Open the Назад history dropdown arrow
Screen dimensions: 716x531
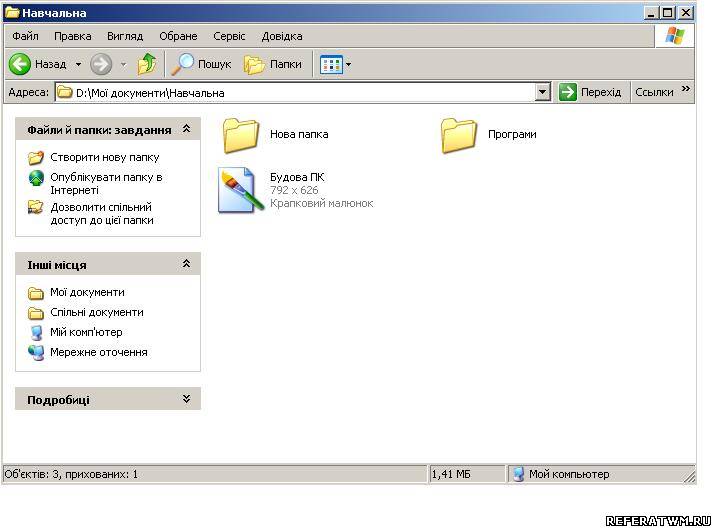(79, 64)
